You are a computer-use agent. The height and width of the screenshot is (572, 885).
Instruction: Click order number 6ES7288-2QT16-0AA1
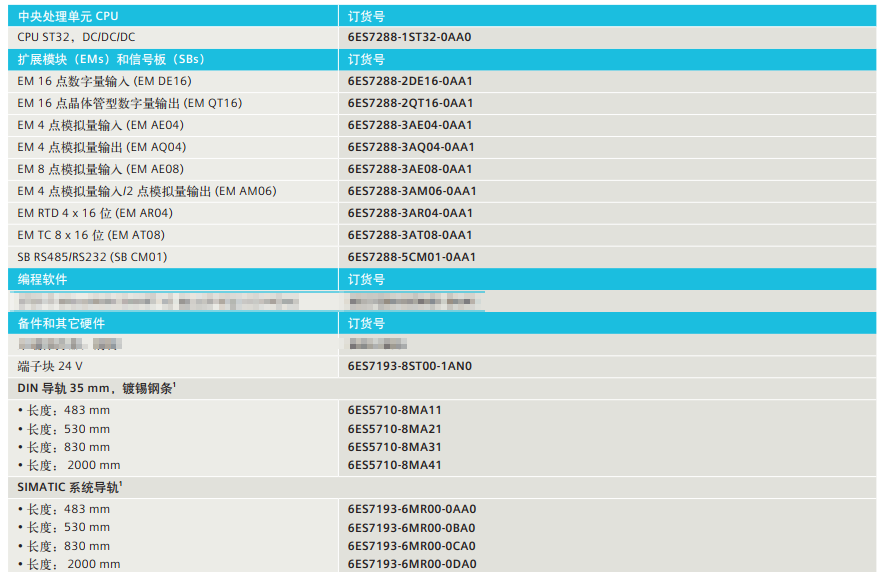point(410,103)
